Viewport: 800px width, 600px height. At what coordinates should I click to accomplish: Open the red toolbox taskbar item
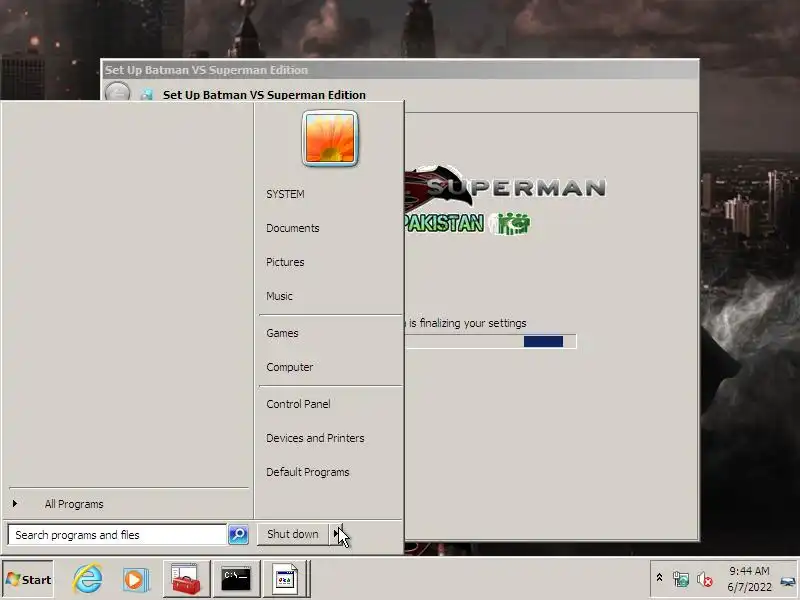pyautogui.click(x=186, y=579)
